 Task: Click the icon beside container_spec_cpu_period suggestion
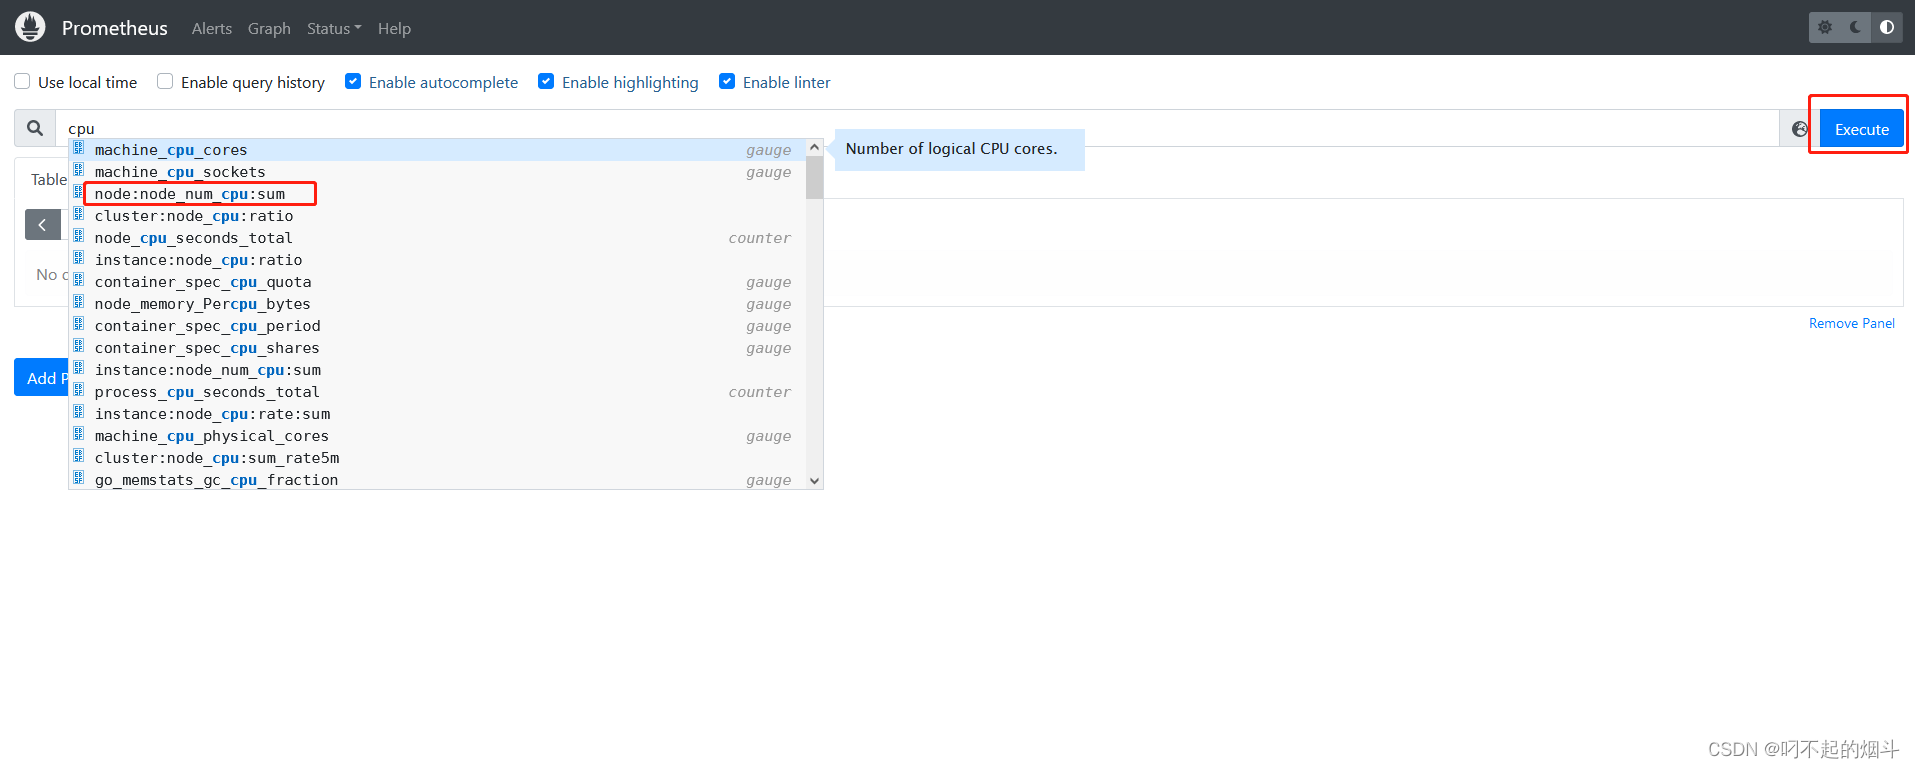tap(78, 325)
